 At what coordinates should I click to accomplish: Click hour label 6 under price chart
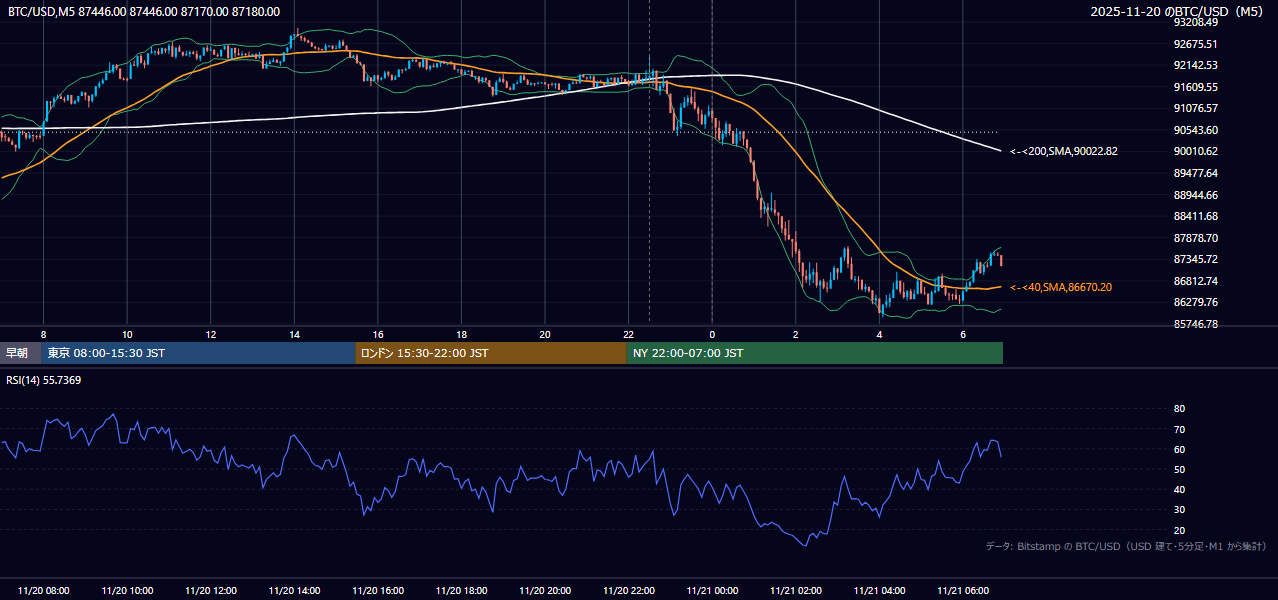962,334
